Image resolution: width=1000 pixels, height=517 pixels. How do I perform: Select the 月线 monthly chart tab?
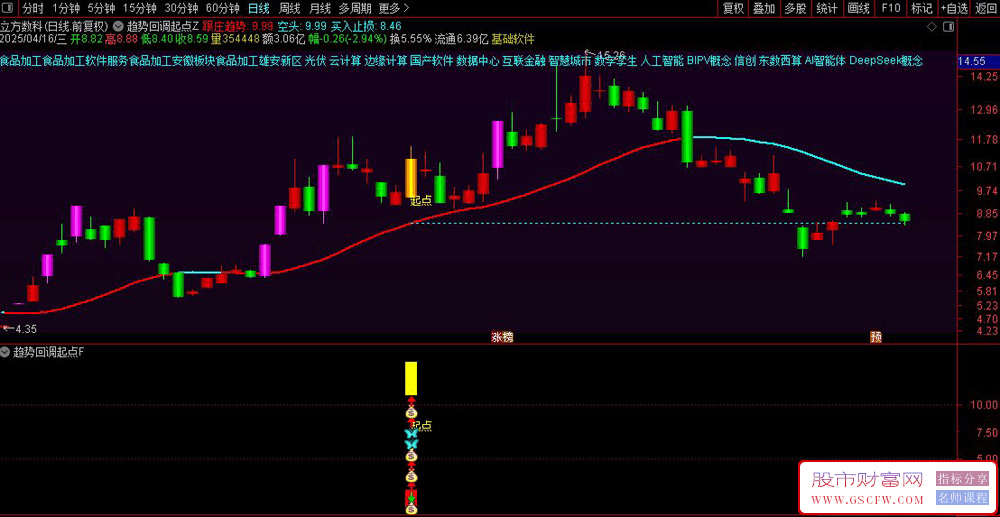[320, 8]
